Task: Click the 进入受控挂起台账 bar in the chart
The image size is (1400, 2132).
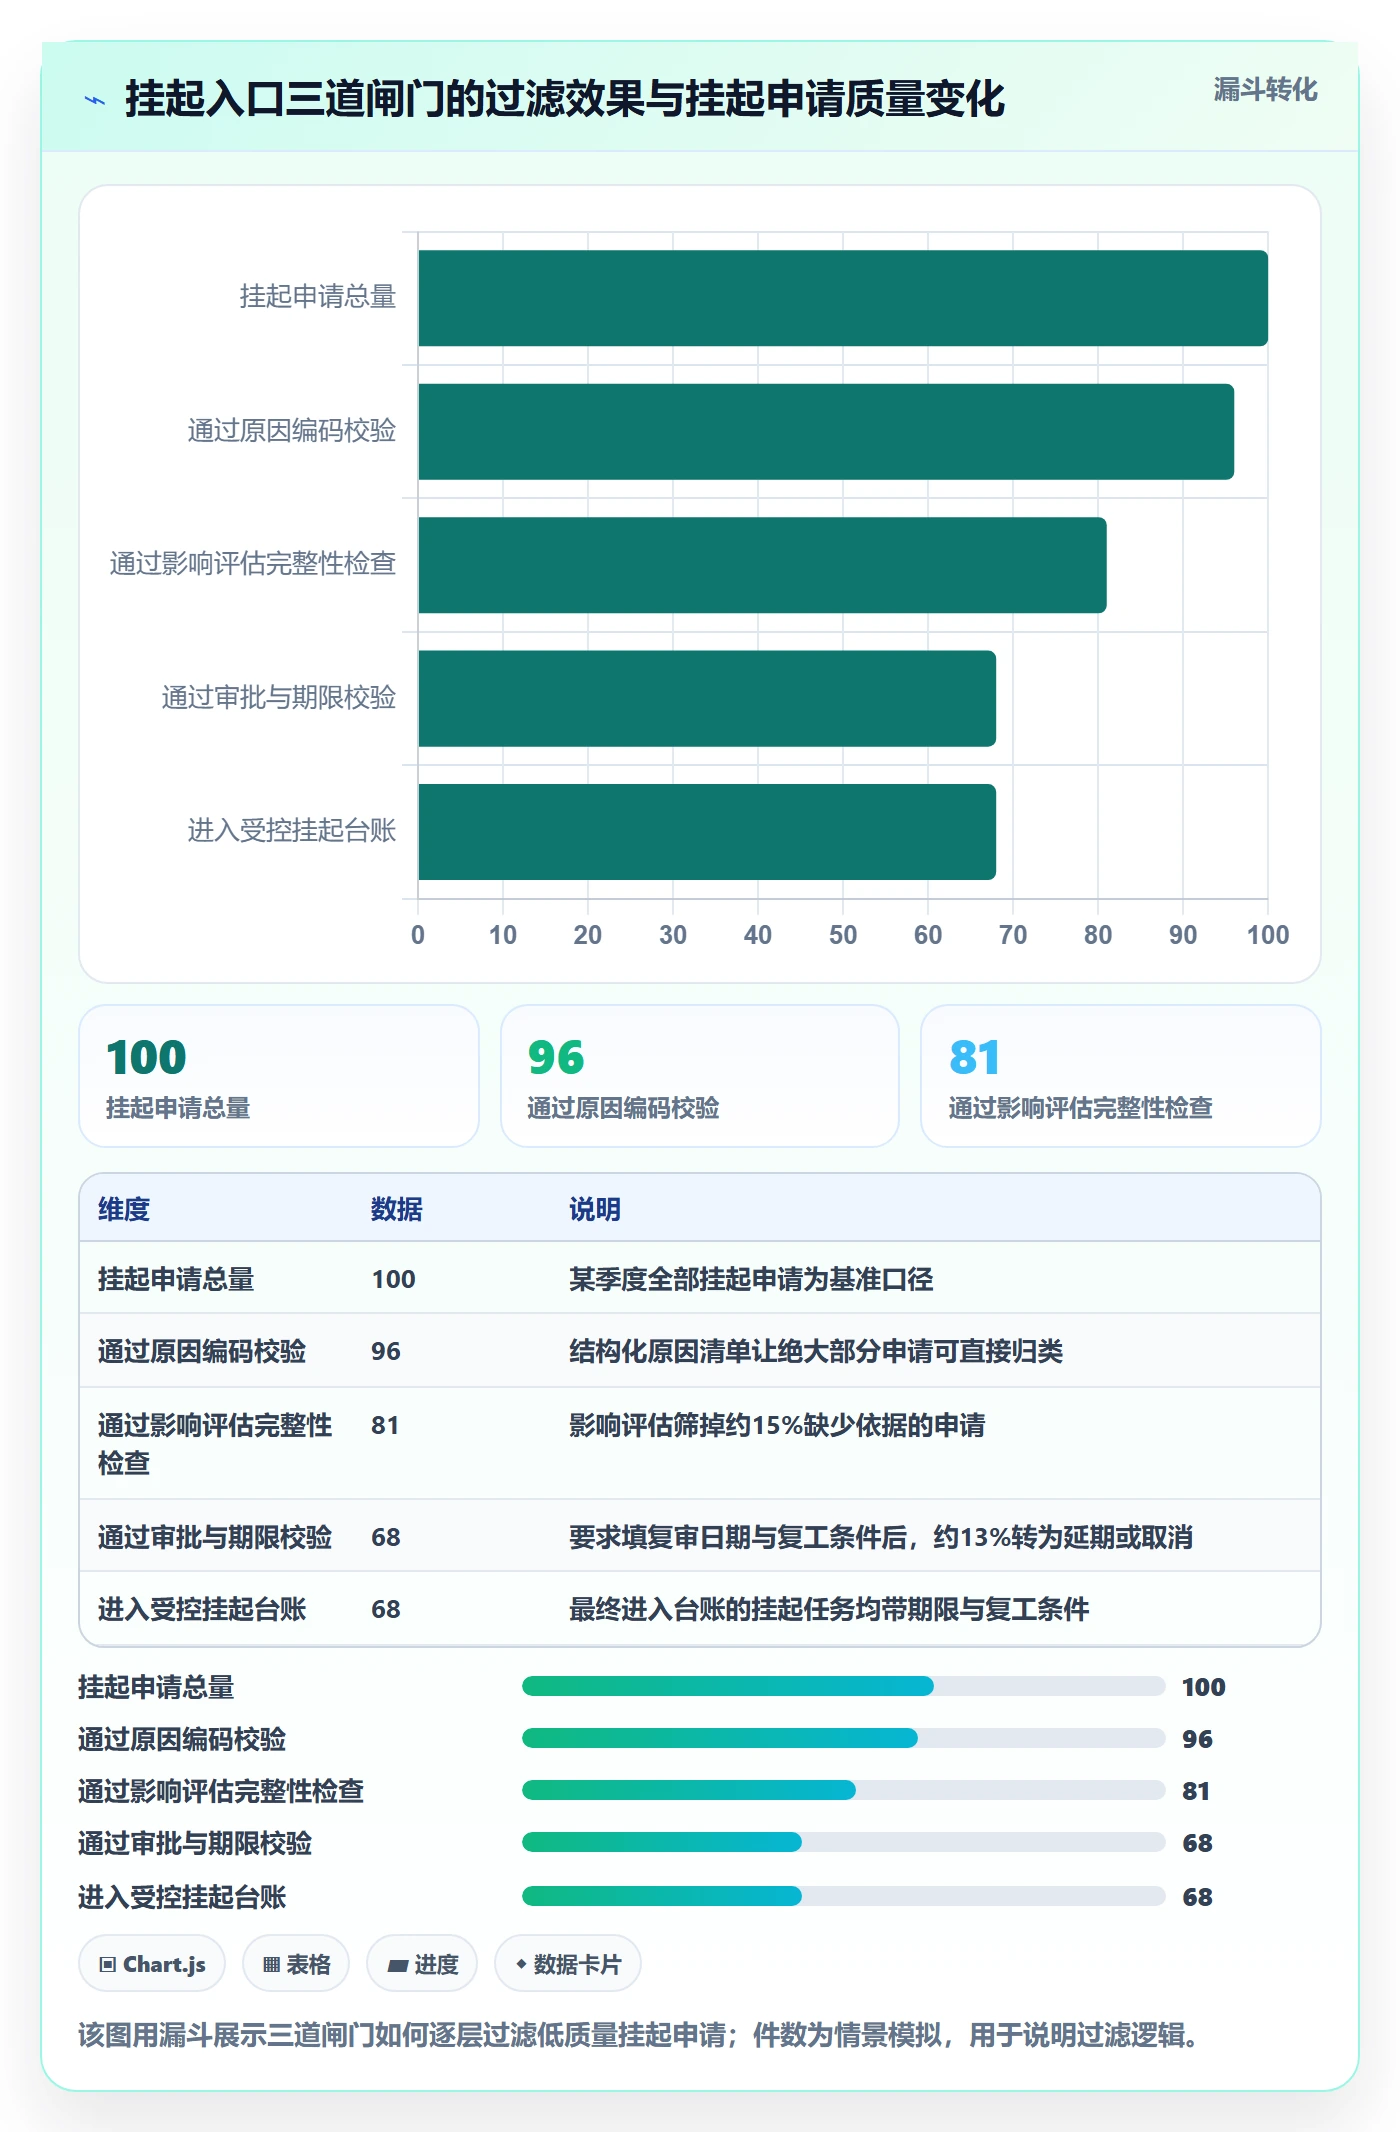Action: click(707, 832)
